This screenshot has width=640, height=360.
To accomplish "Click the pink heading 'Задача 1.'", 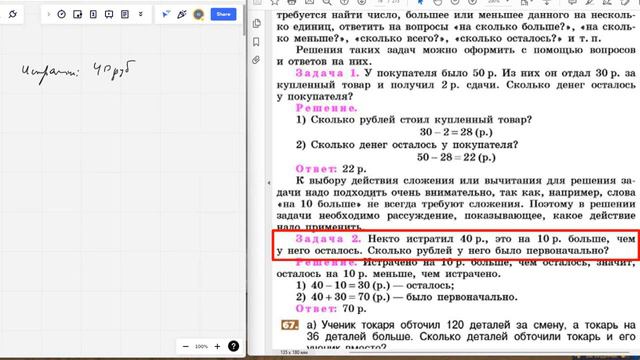I will (327, 73).
